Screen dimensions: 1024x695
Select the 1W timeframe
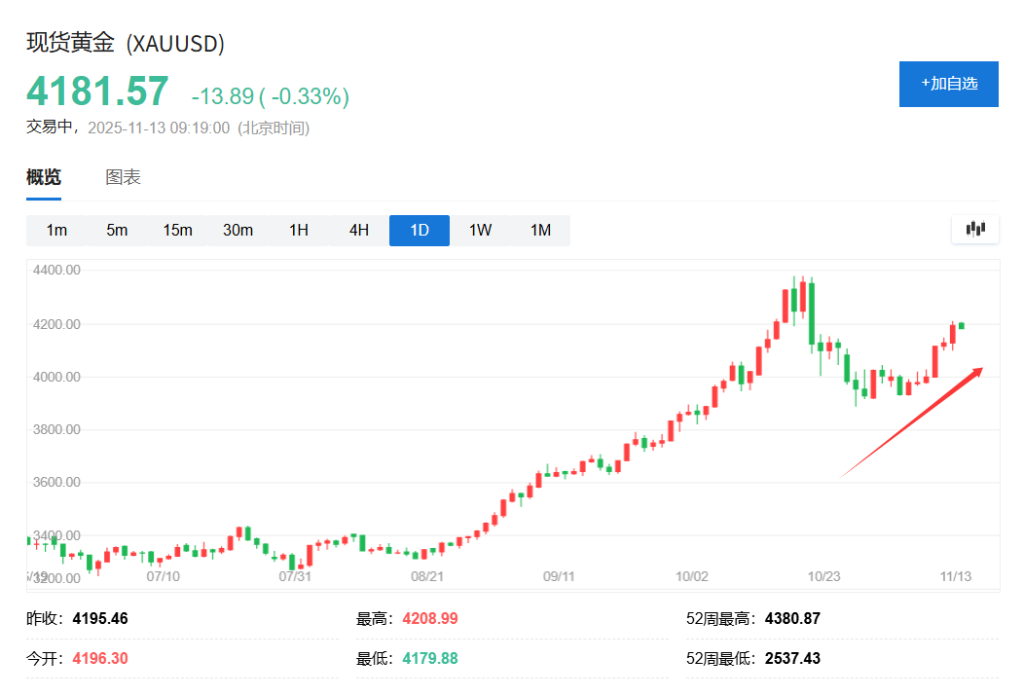tap(480, 229)
